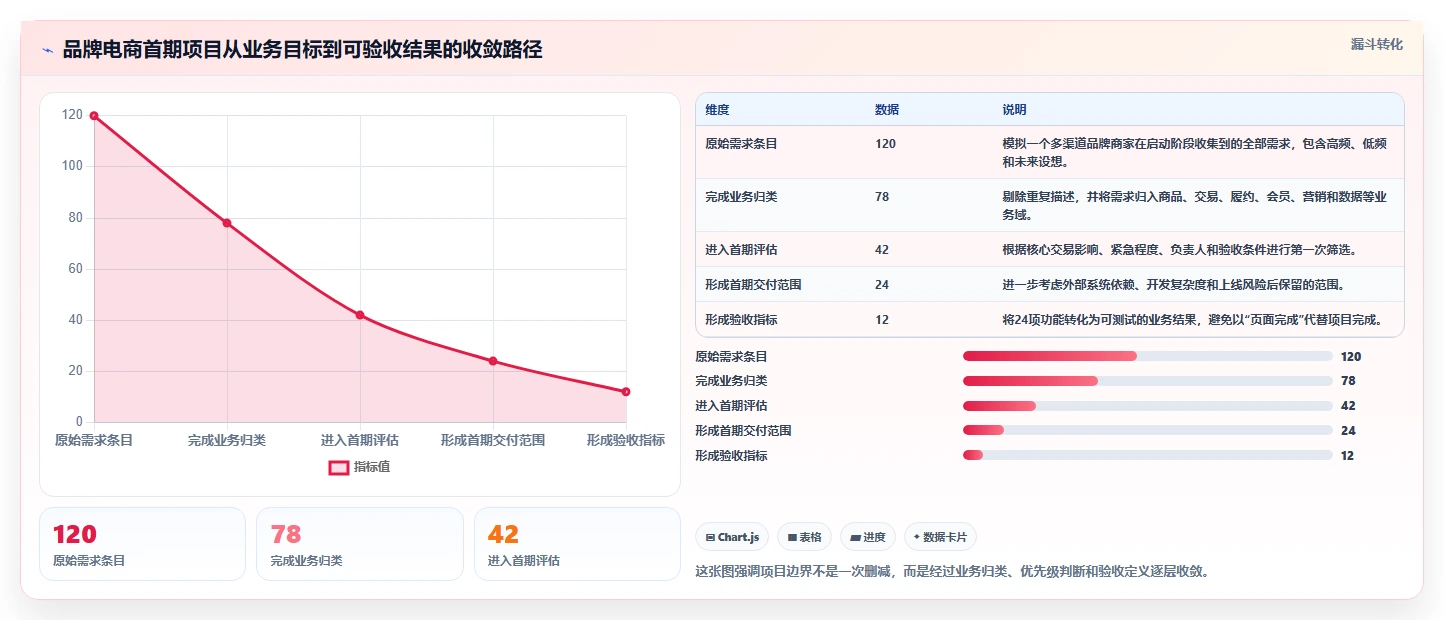Click the 进入首期评估 progress bar
The image size is (1444, 620).
point(1147,406)
